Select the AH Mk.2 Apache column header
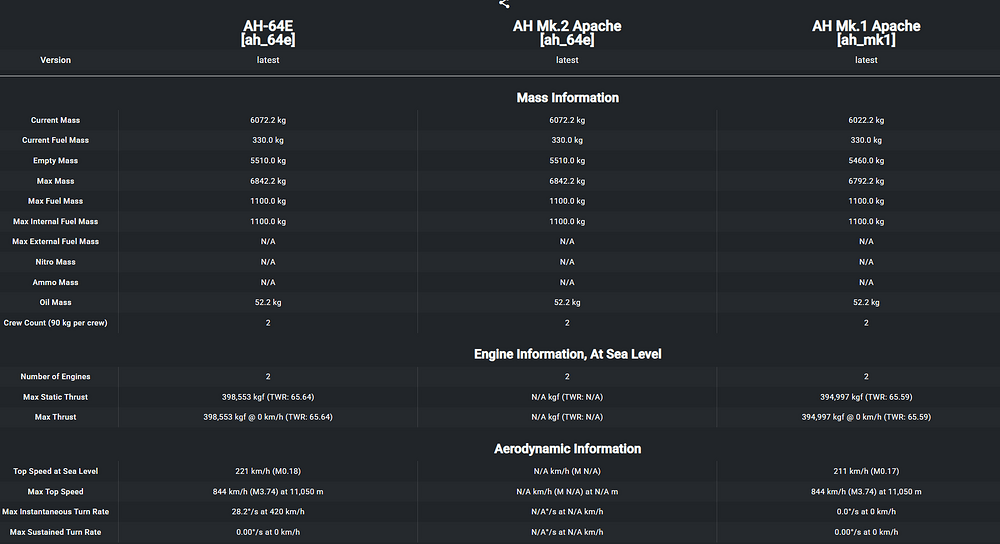The width and height of the screenshot is (1000, 544). coord(567,33)
